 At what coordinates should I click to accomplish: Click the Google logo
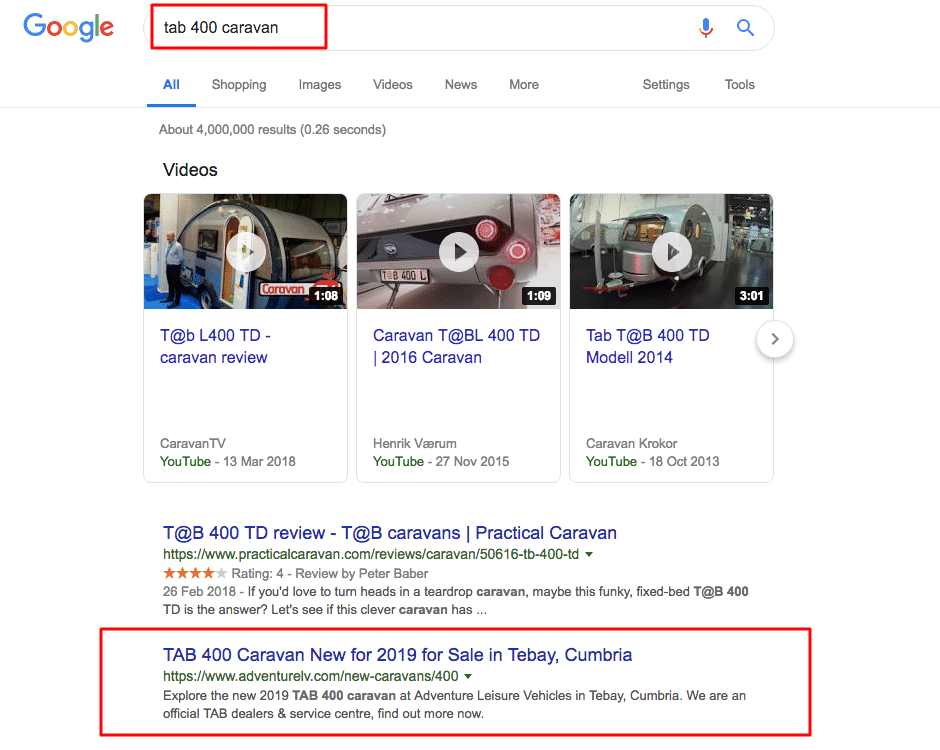[x=68, y=27]
